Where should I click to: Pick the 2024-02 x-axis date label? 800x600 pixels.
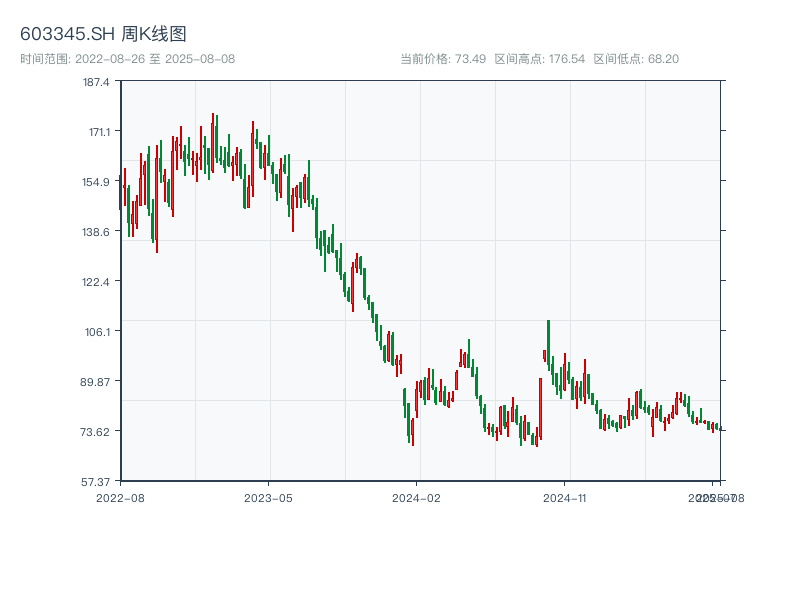(416, 497)
